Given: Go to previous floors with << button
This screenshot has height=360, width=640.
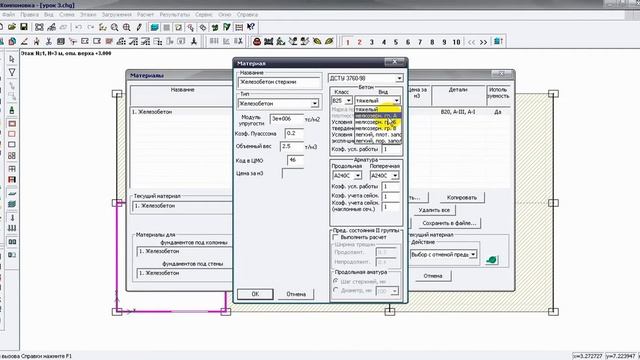Looking at the screenshot, I should [x=471, y=42].
